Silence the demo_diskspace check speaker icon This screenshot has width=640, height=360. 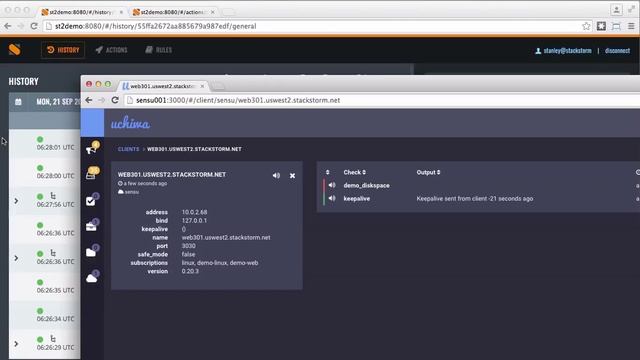click(x=332, y=185)
